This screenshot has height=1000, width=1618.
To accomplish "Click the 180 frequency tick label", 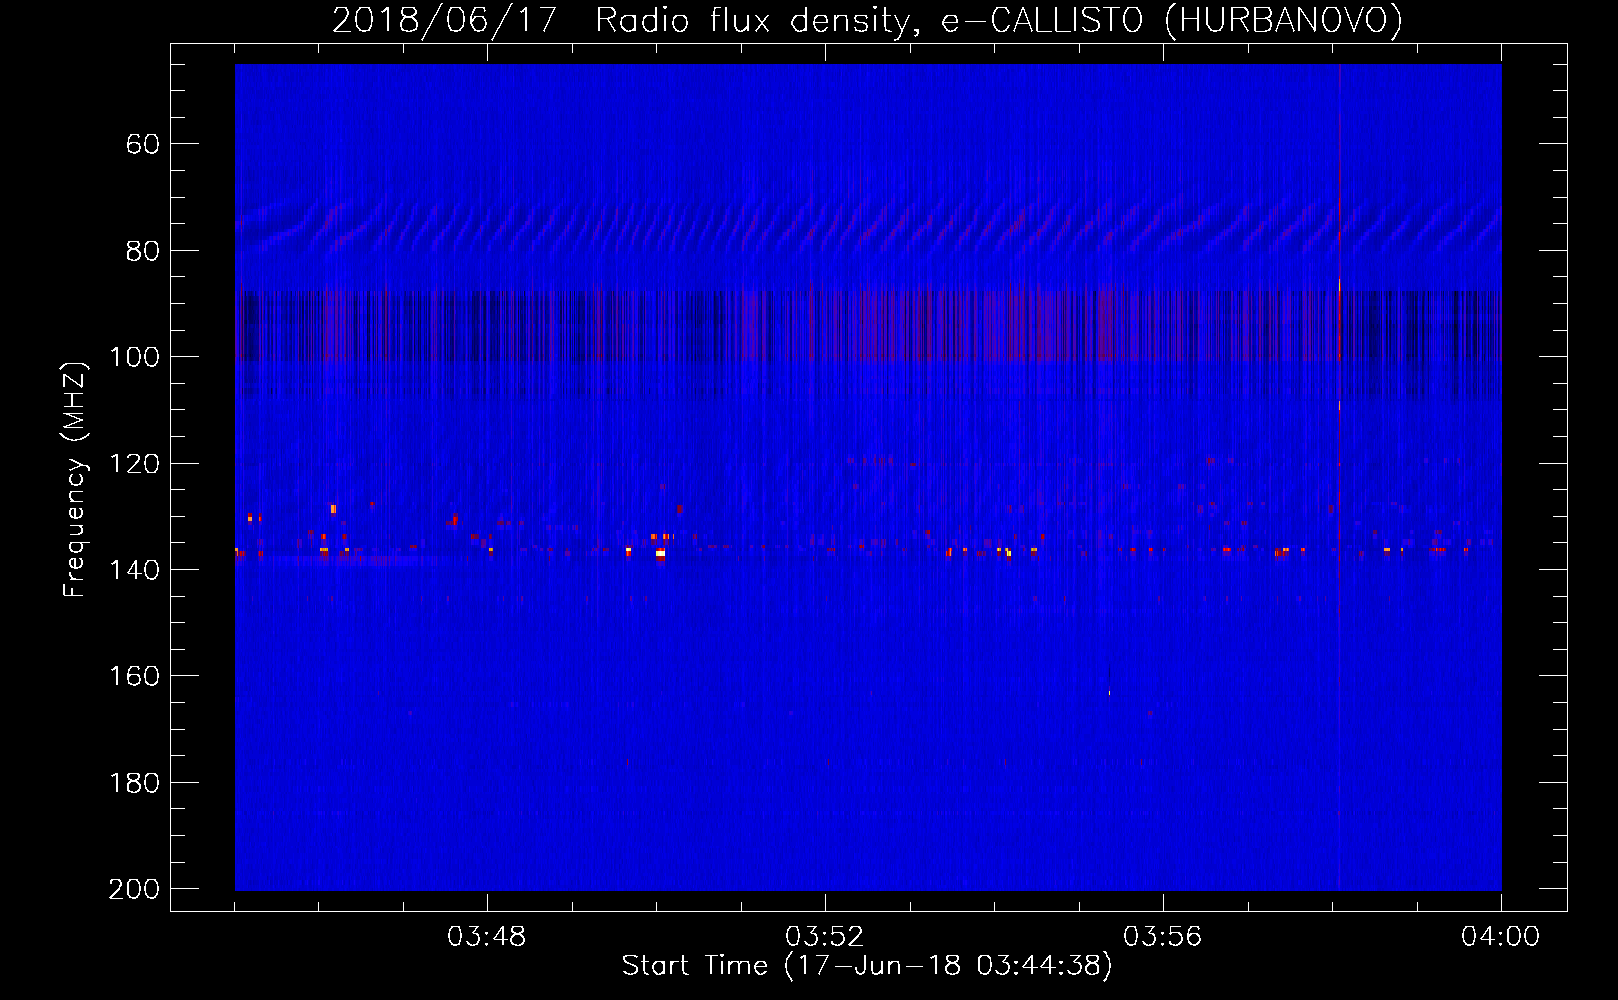I will pos(134,783).
